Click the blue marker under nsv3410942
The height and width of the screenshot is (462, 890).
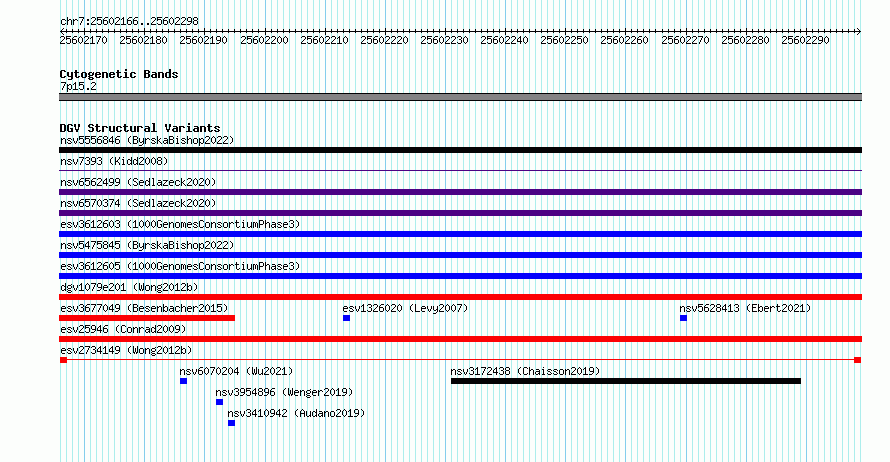[x=232, y=423]
